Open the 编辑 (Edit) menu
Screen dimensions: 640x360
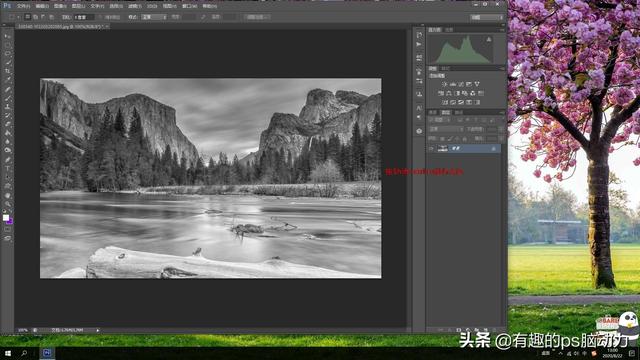42,6
